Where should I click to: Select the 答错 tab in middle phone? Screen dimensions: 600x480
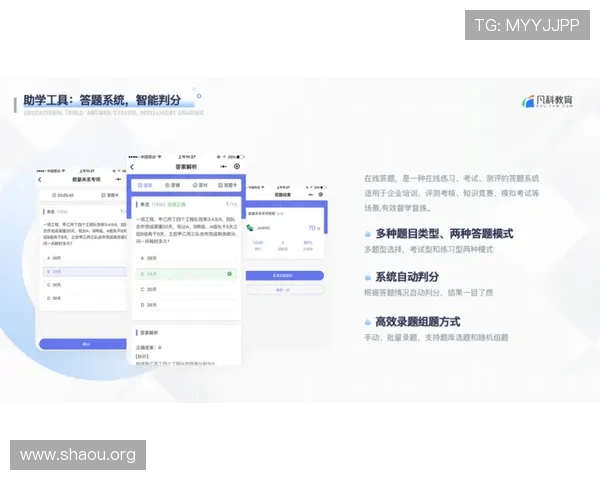[x=173, y=185]
